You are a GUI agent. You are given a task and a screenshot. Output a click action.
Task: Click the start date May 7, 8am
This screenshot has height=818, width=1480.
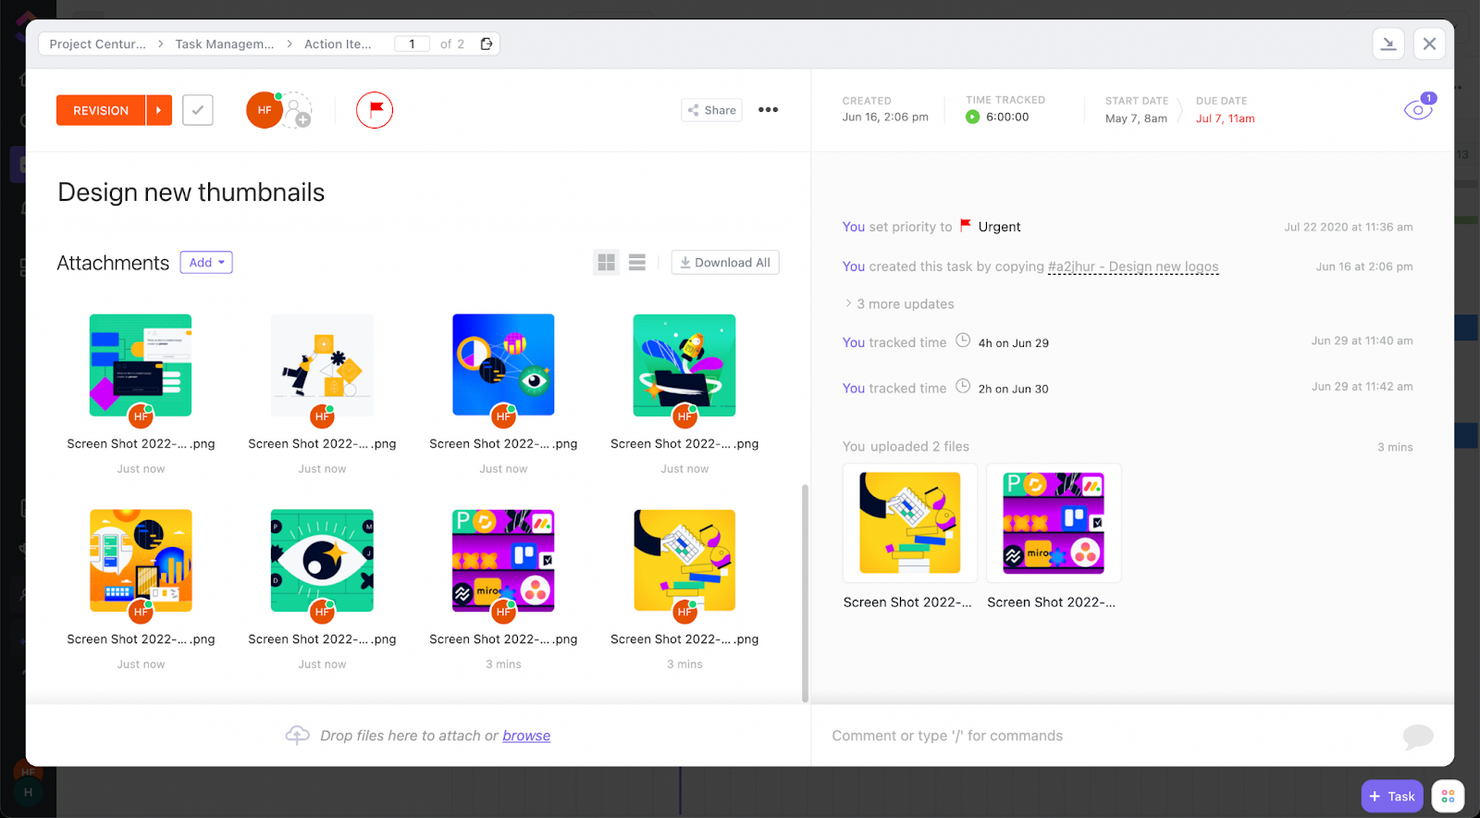click(1136, 118)
